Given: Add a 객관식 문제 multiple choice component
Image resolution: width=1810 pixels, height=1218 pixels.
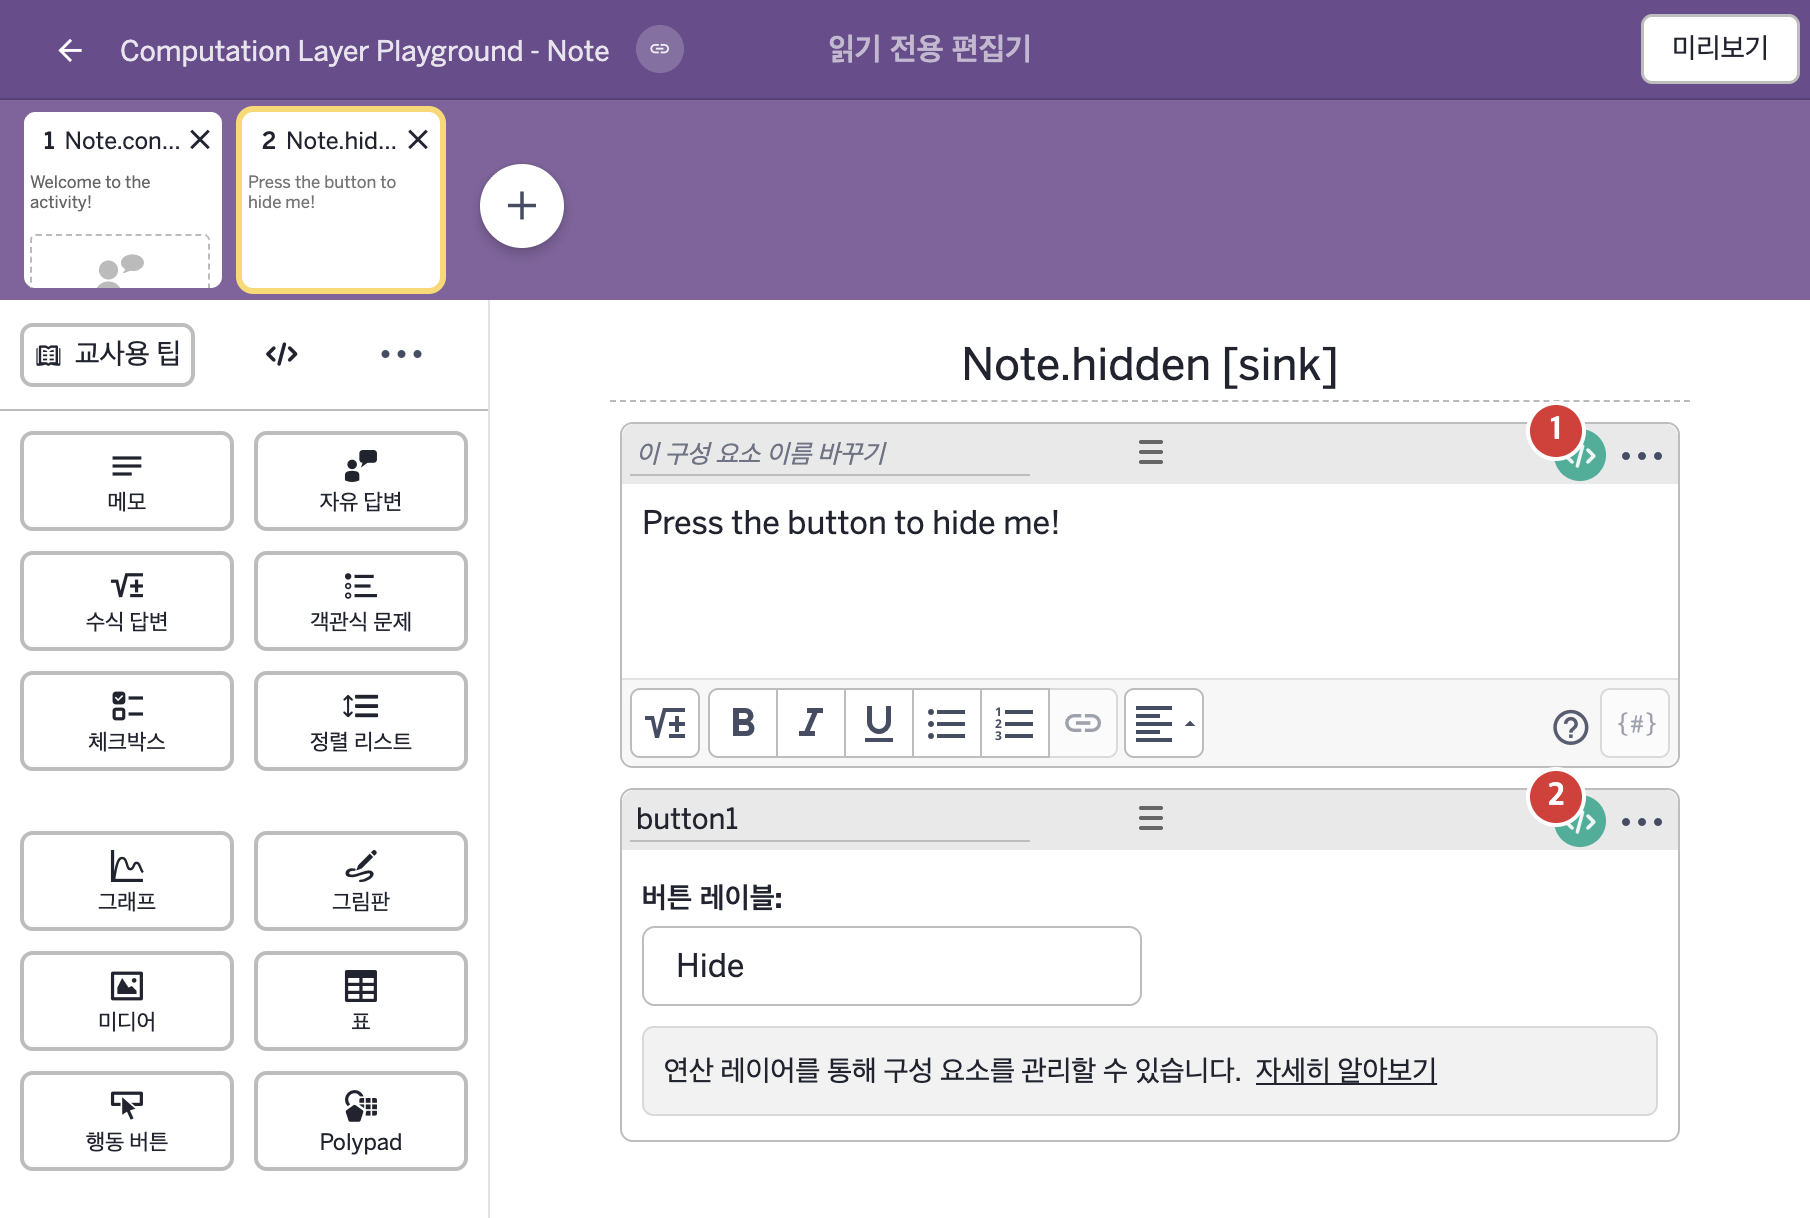Looking at the screenshot, I should [x=361, y=601].
